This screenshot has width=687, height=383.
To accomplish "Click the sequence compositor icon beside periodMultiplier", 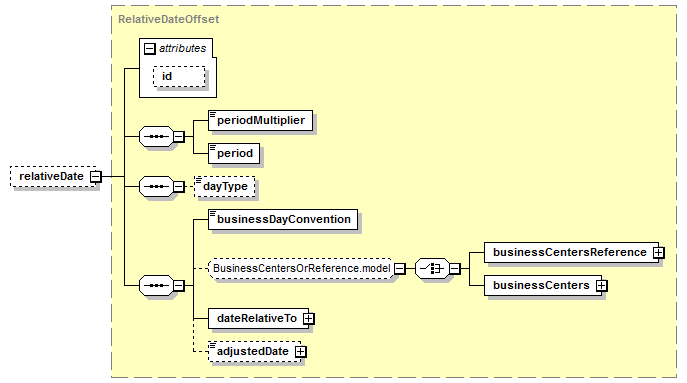I will coord(156,136).
